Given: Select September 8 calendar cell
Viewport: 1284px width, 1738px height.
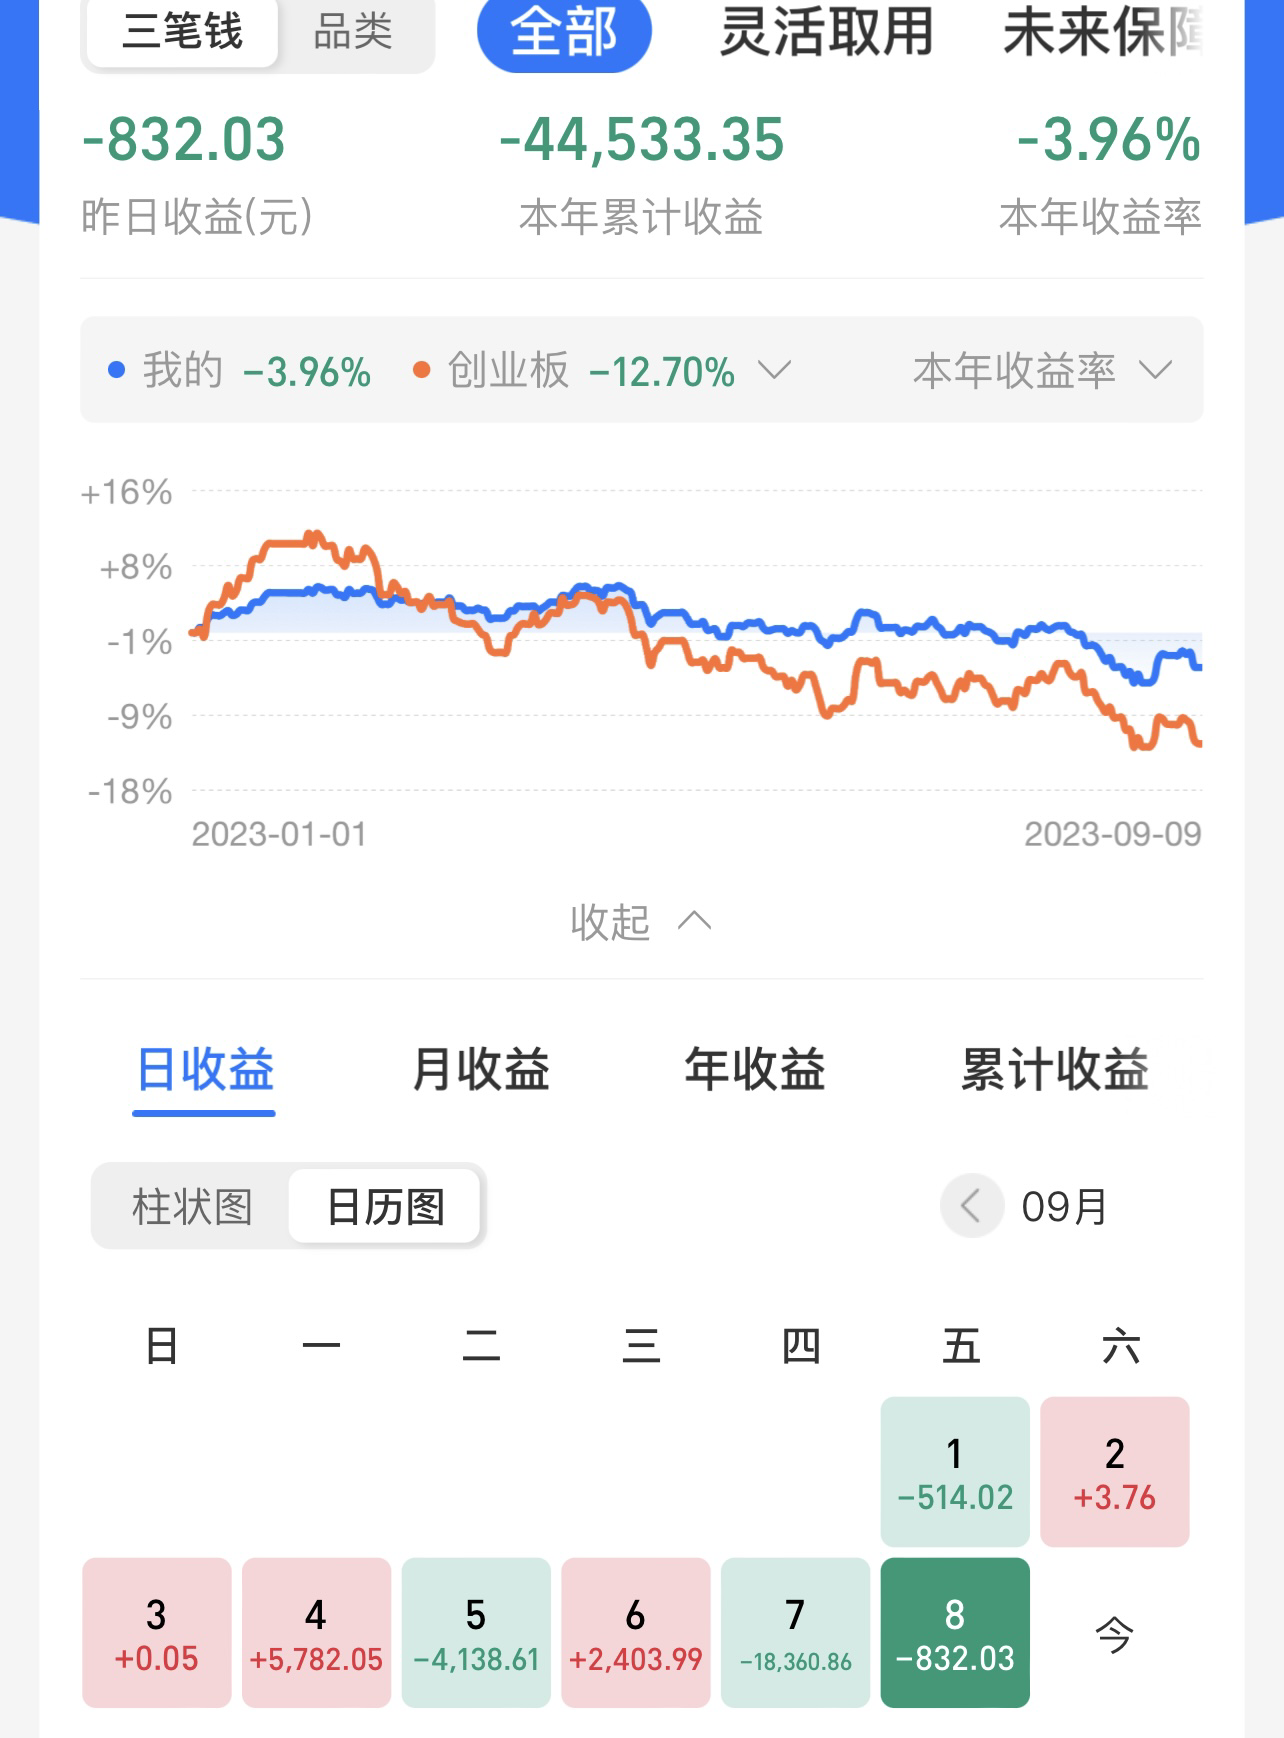Looking at the screenshot, I should point(955,1632).
